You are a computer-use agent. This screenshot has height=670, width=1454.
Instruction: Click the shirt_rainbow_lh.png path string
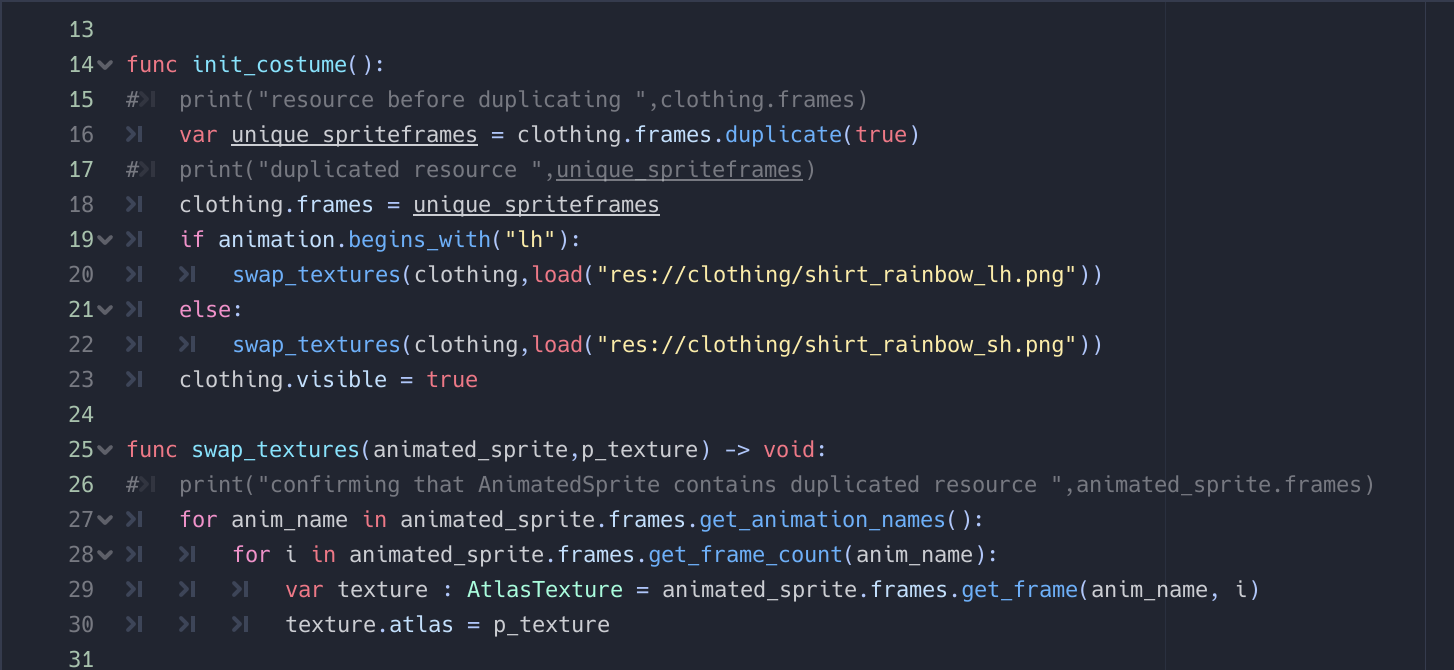837,275
